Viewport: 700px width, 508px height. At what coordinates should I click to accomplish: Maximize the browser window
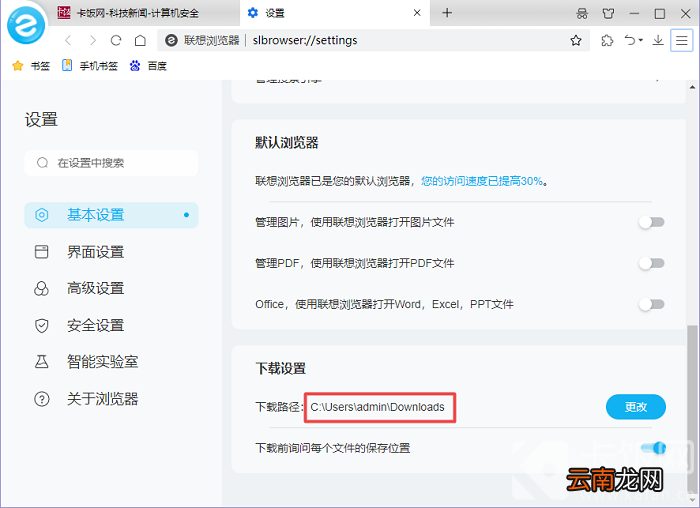click(660, 13)
